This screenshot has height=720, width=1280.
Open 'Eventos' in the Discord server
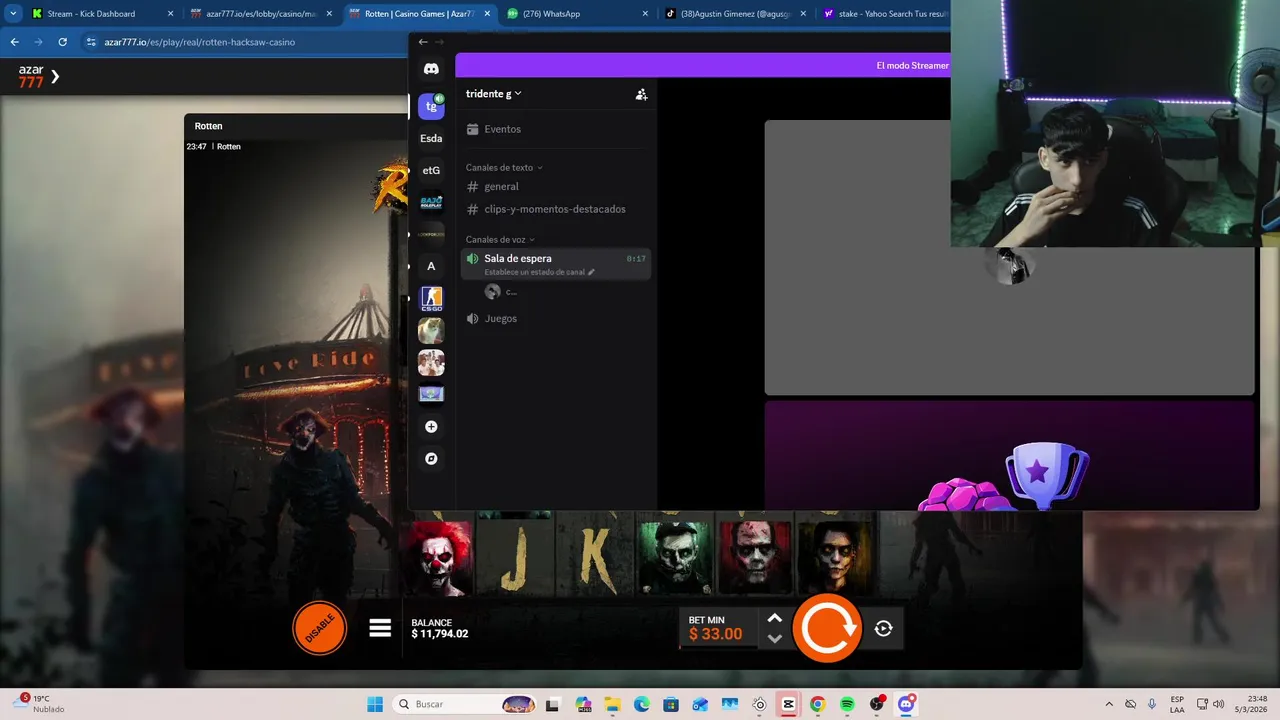(x=556, y=129)
